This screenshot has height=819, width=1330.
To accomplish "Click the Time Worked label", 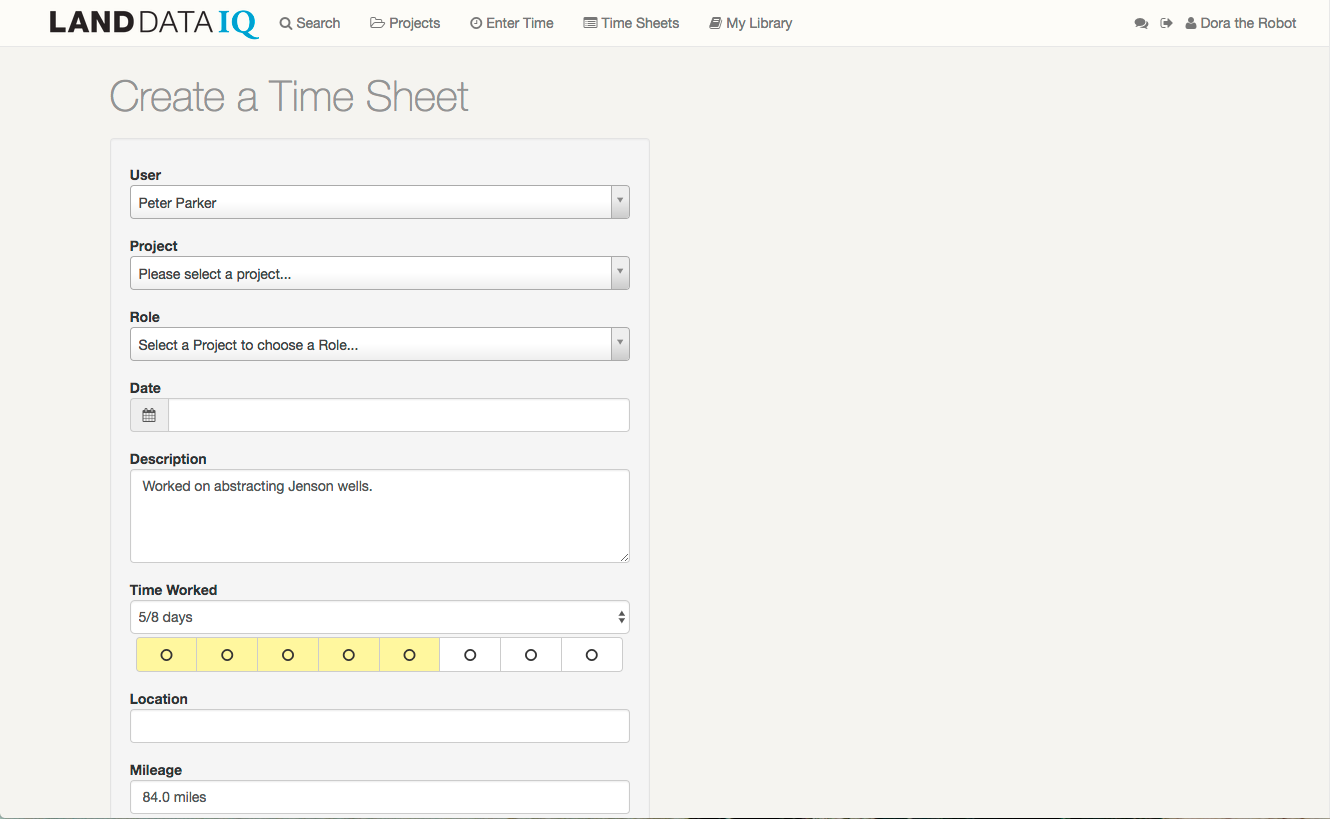I will 174,590.
